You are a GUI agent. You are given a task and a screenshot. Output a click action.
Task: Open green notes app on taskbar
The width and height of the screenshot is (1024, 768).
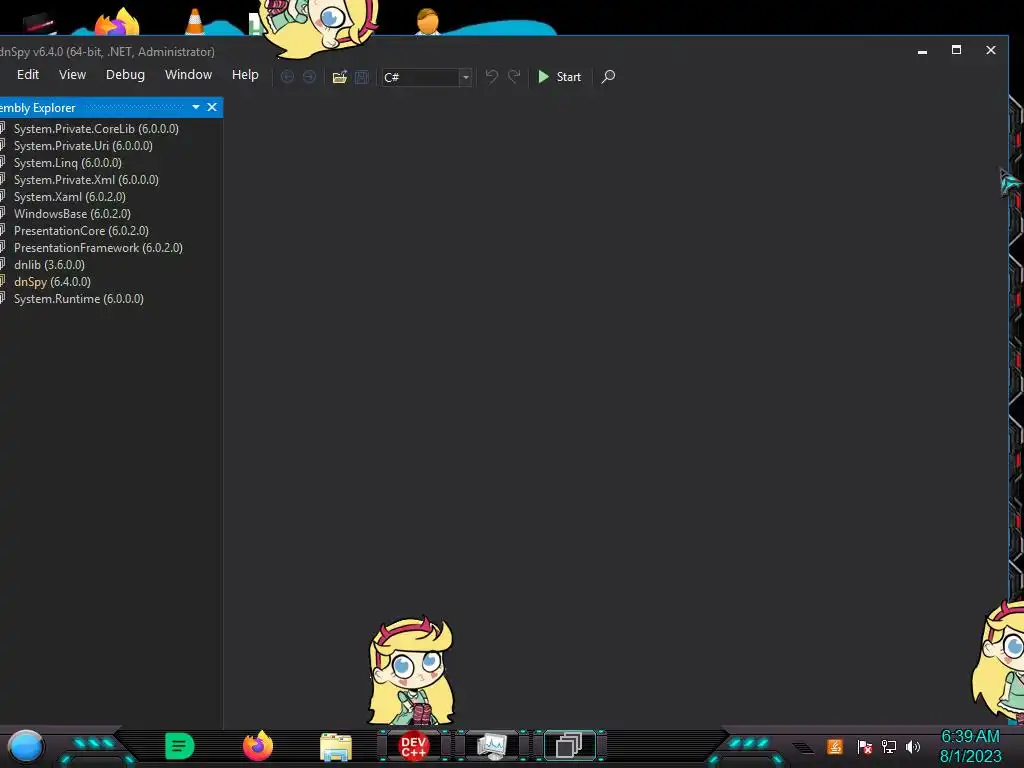tap(180, 746)
